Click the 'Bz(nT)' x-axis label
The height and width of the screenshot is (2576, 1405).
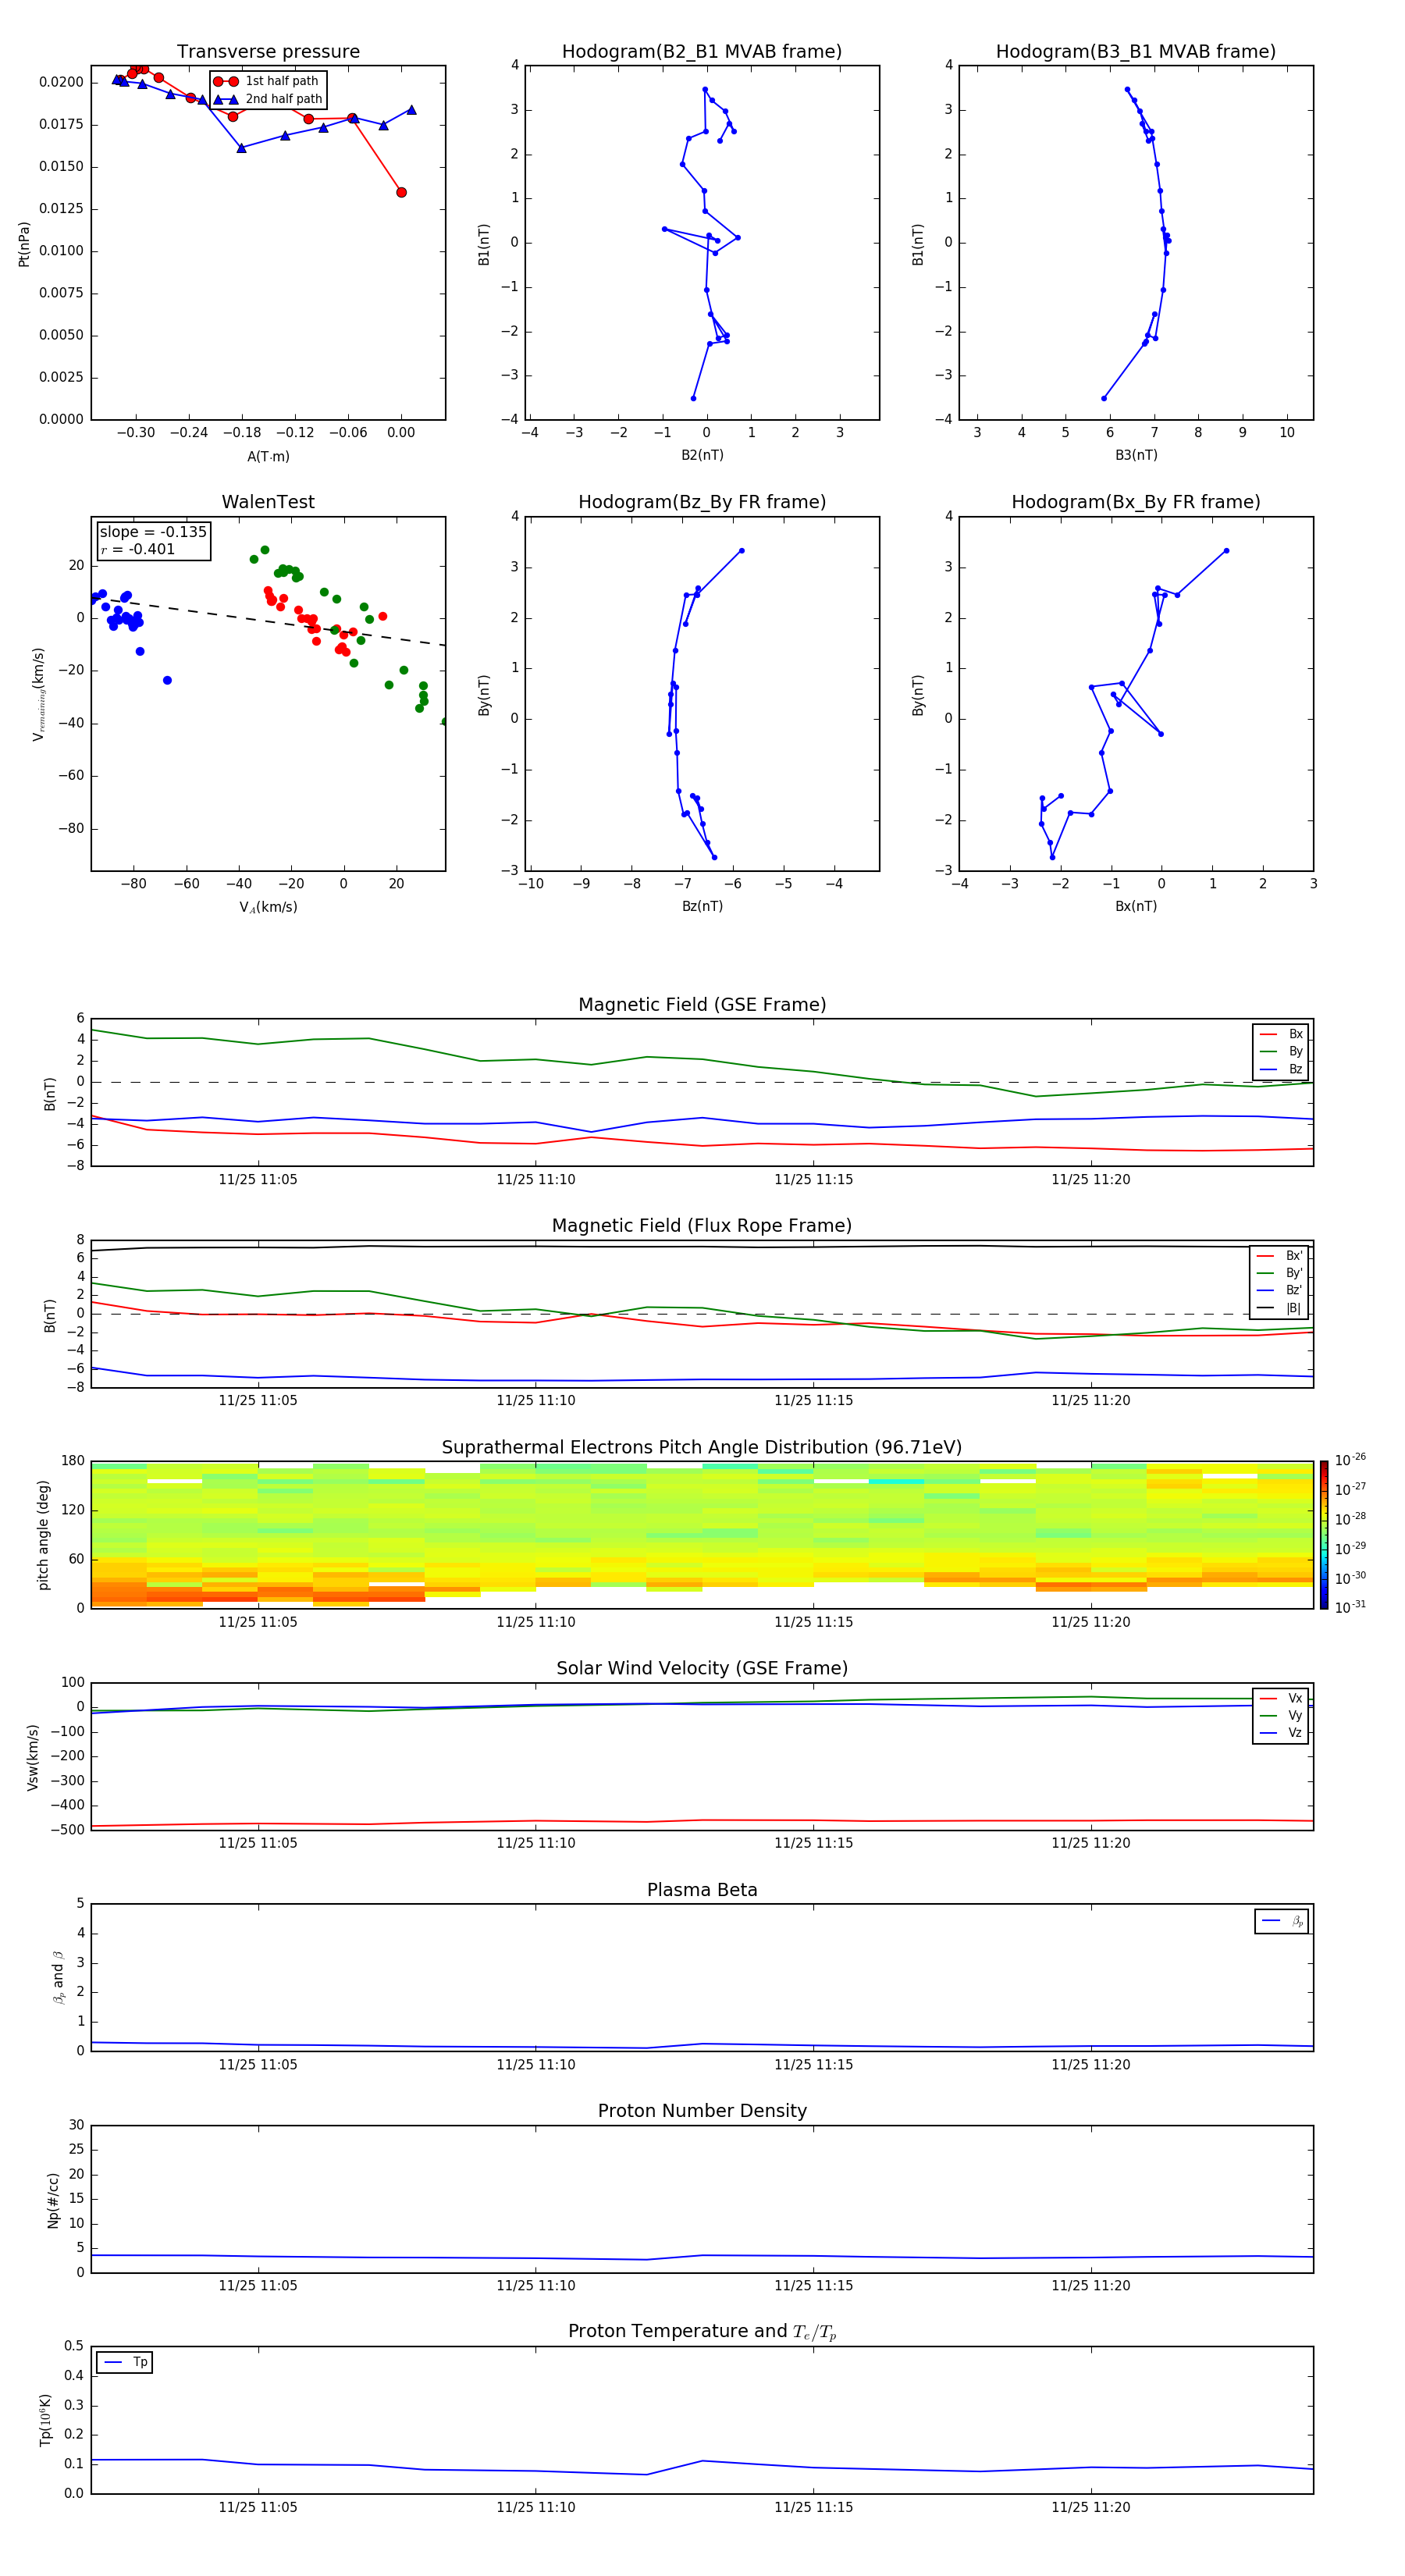click(702, 906)
